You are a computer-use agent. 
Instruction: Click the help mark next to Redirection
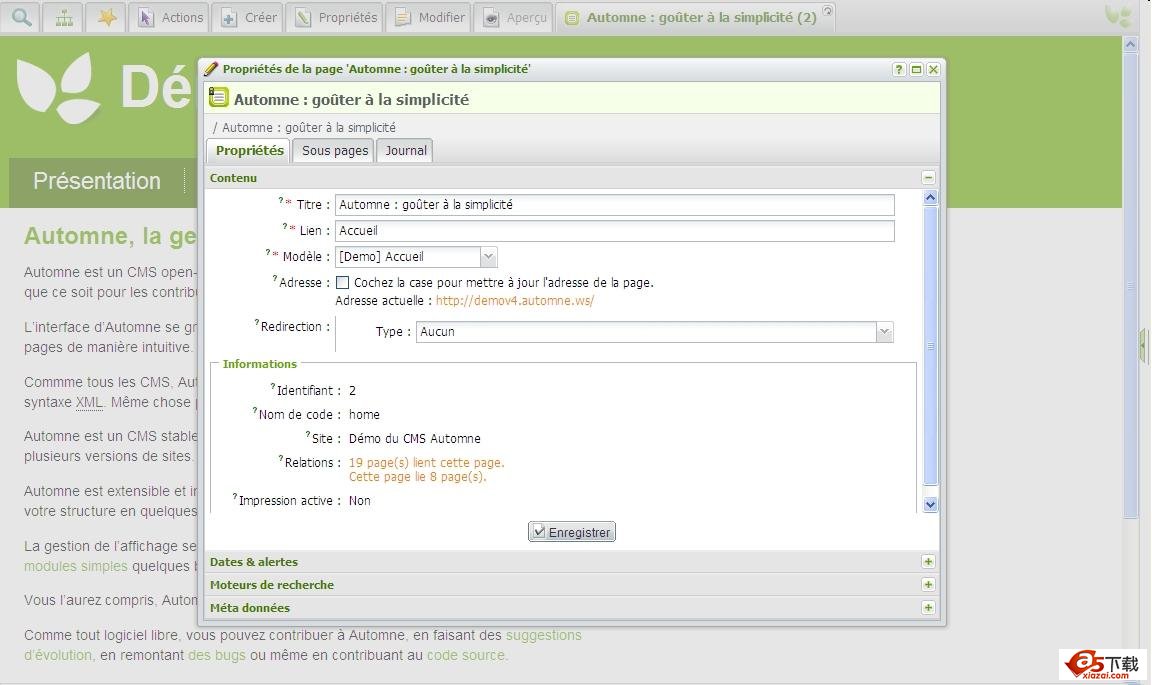(257, 323)
